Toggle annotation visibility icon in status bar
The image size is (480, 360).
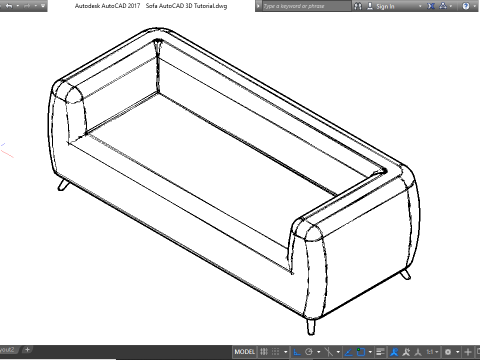(394, 352)
